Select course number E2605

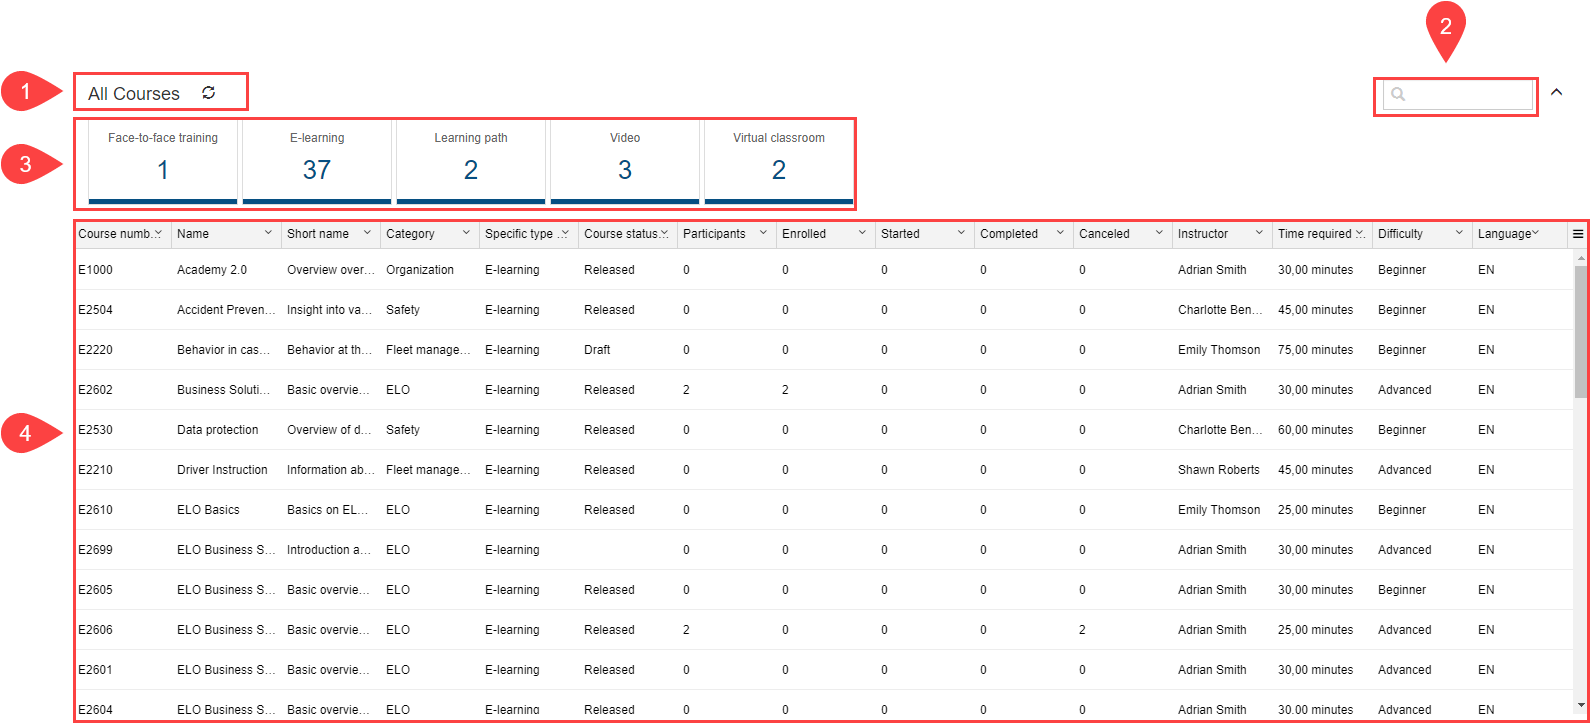[96, 590]
